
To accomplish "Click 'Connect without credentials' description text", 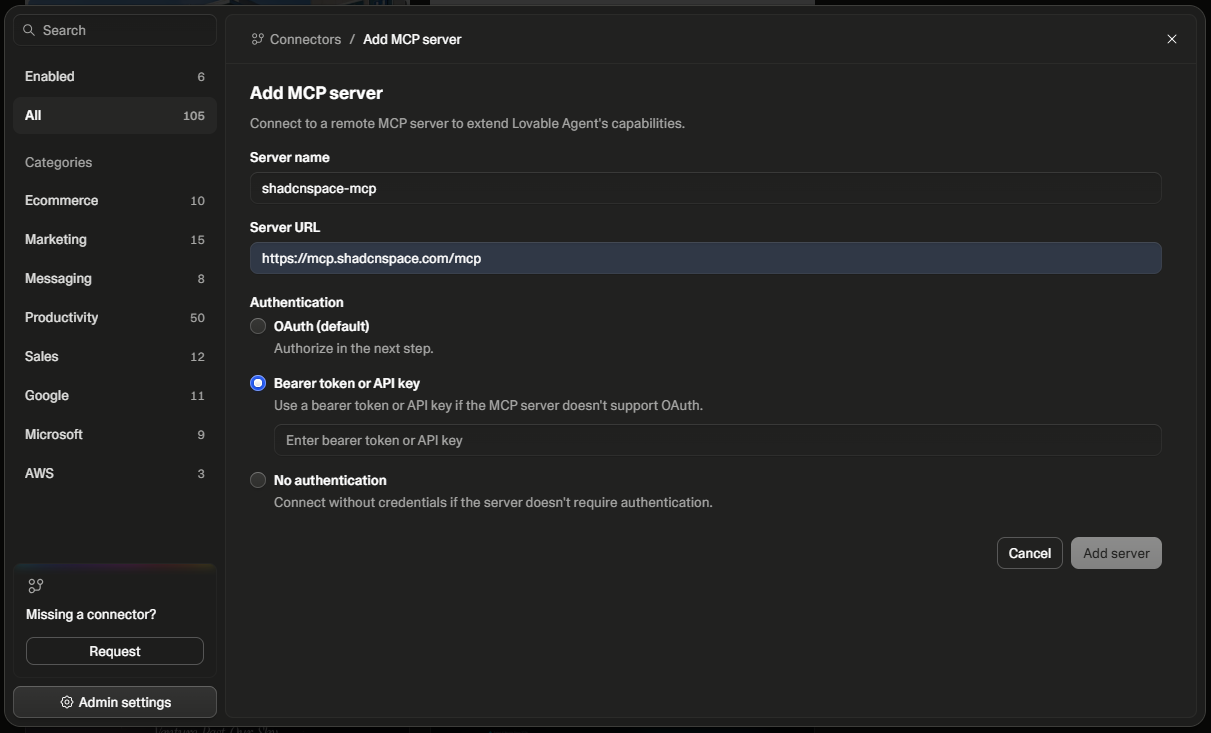I will 493,502.
